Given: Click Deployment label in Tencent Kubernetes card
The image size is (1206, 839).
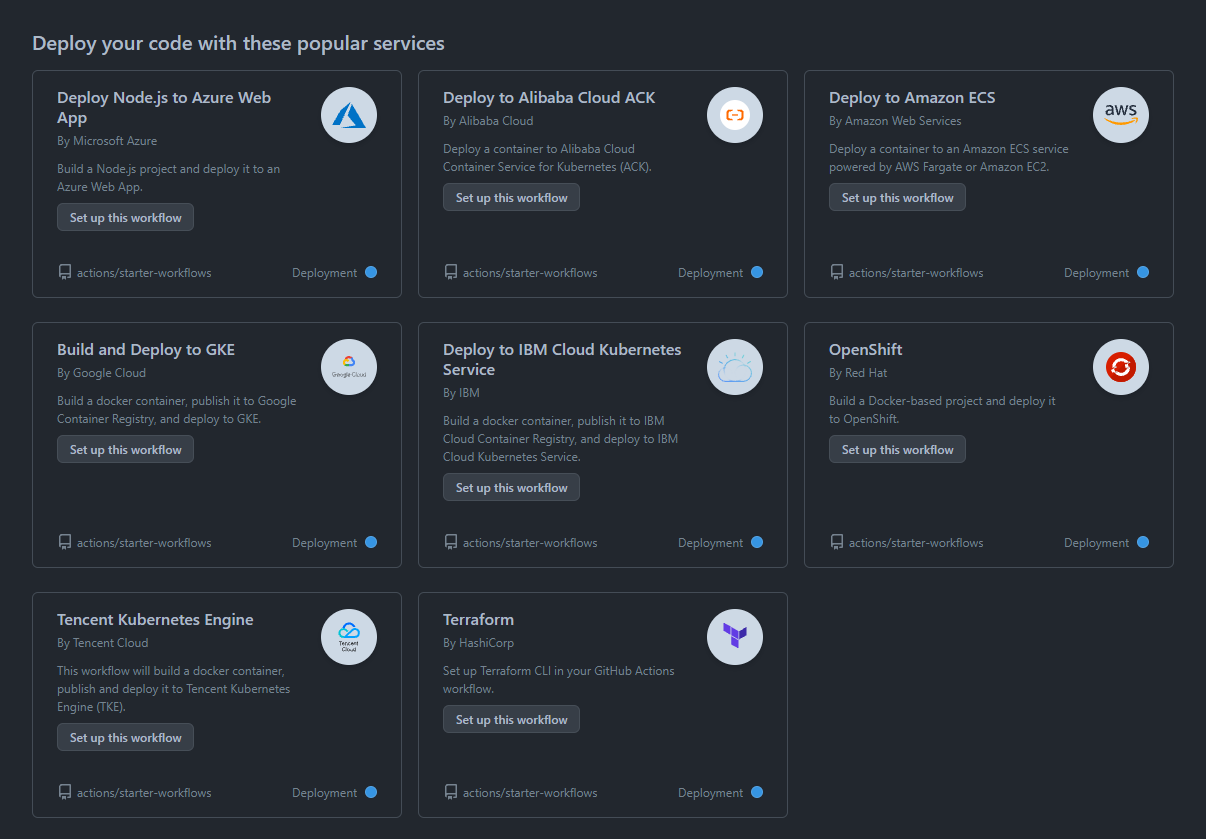Looking at the screenshot, I should 324,793.
